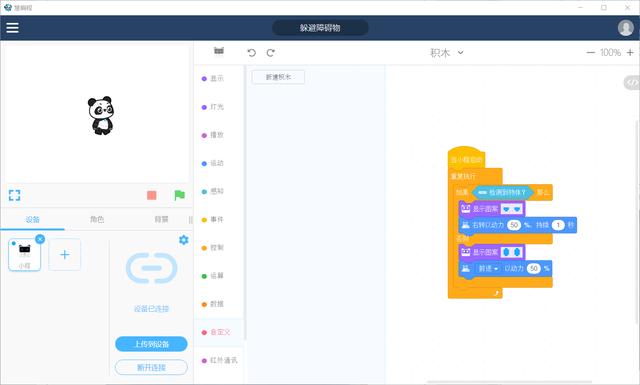Image resolution: width=640 pixels, height=385 pixels.
Task: Open the 积木 mode dropdown
Action: click(x=447, y=53)
